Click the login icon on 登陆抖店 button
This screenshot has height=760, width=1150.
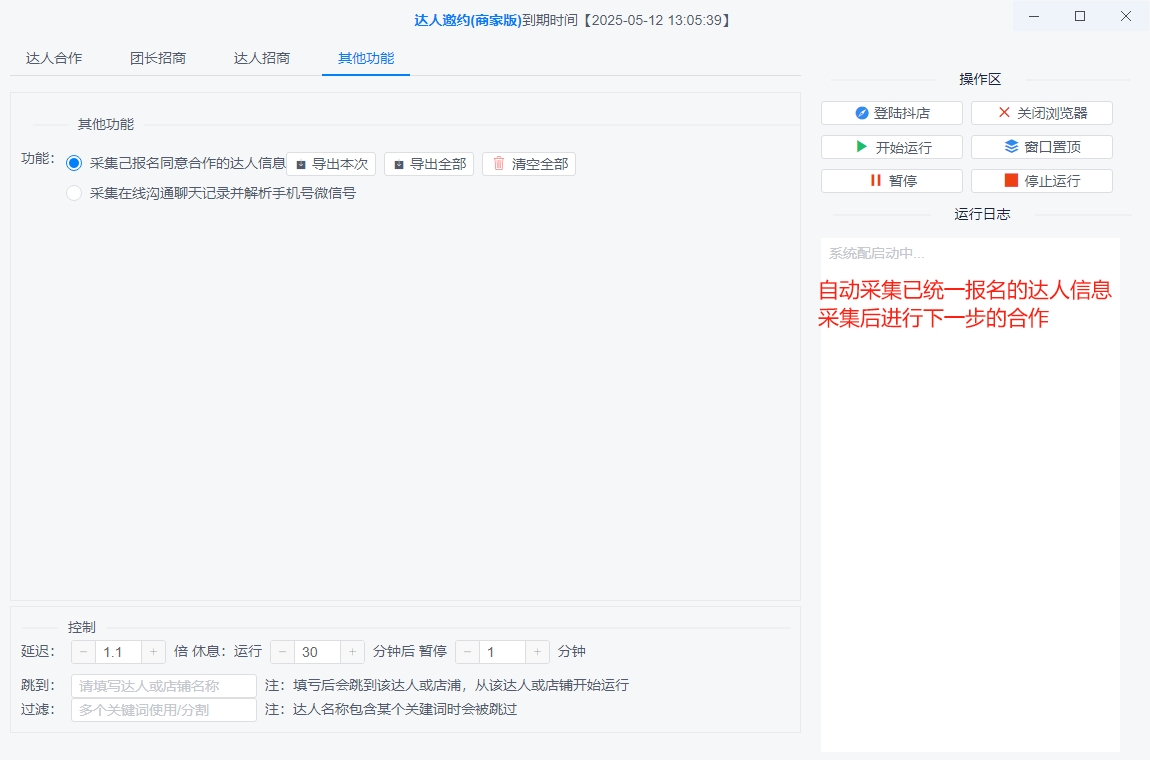click(862, 112)
